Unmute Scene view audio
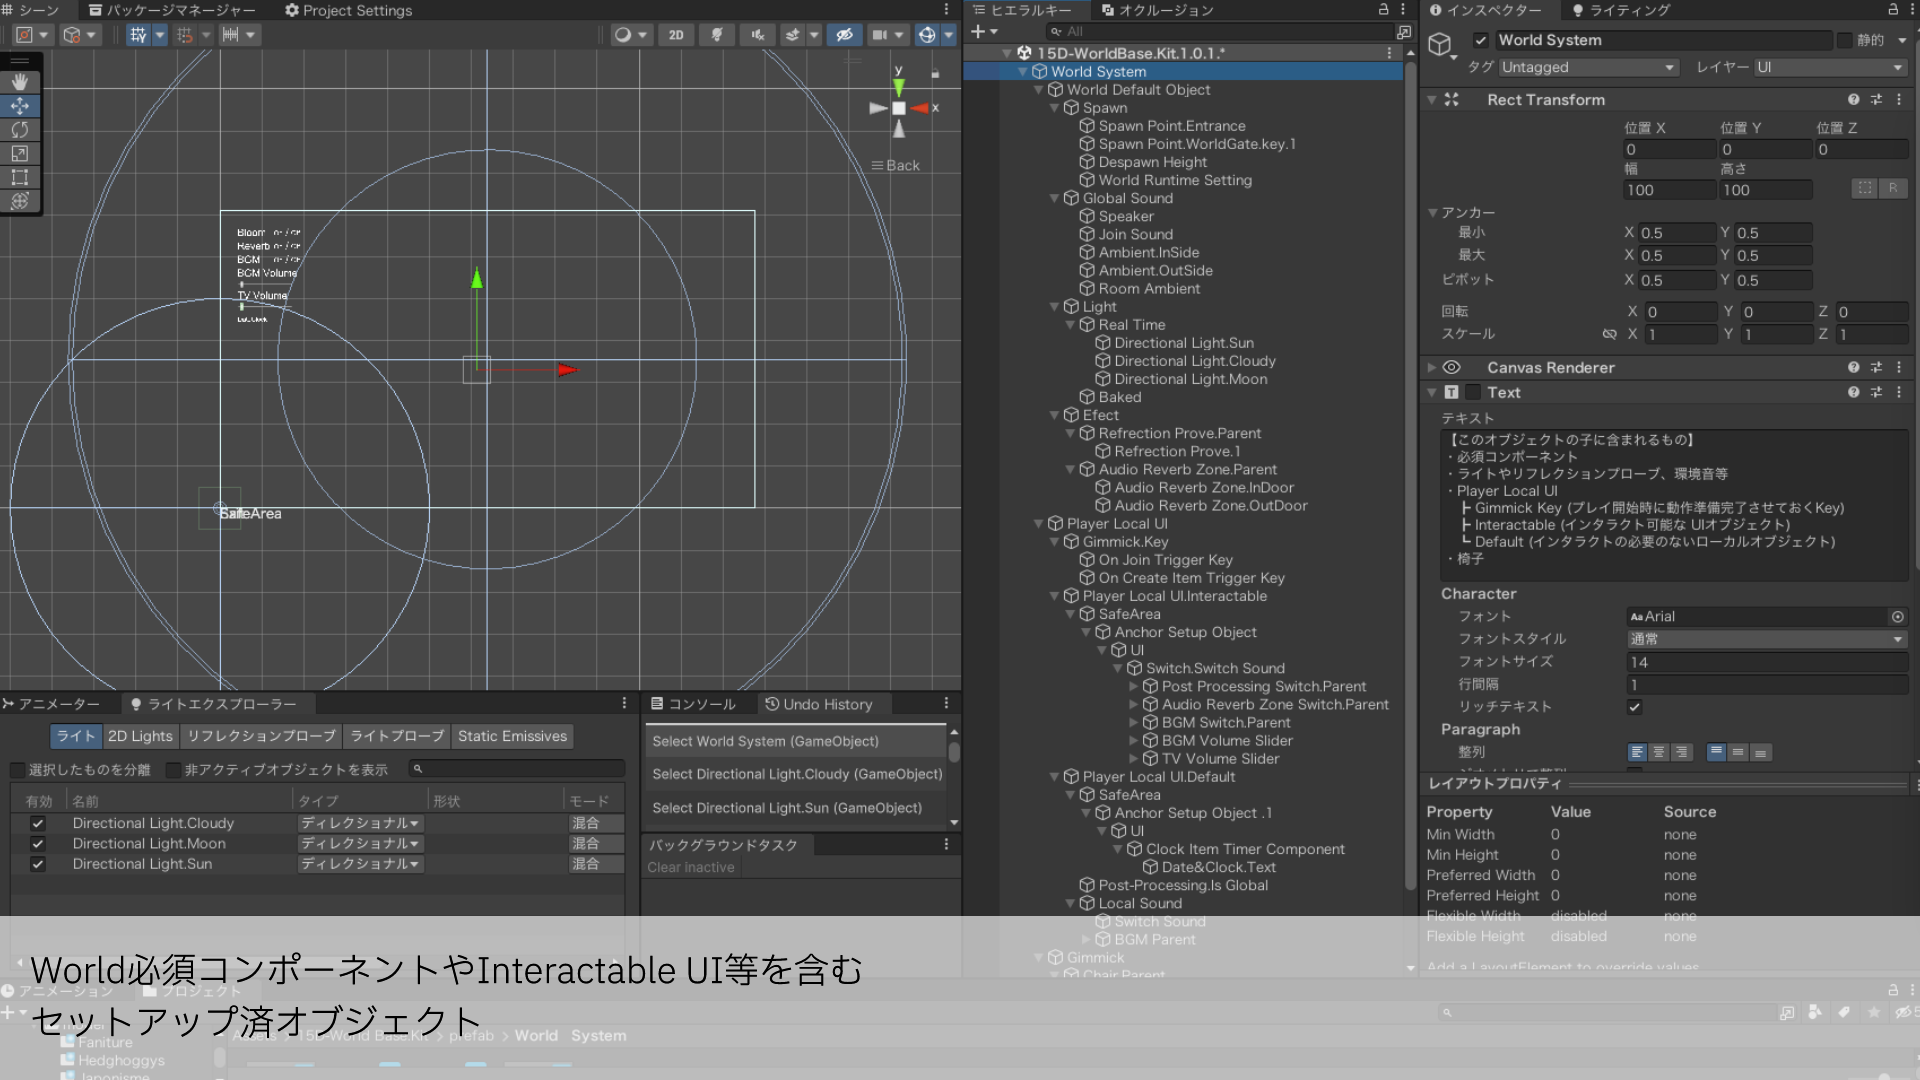The height and width of the screenshot is (1080, 1920). click(x=756, y=34)
